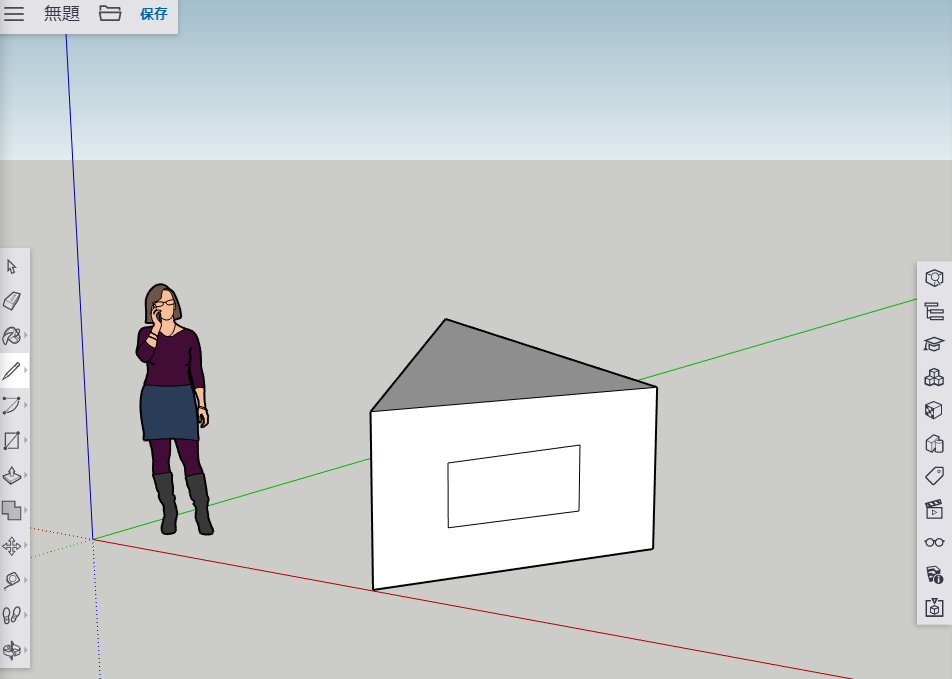Open a model via the folder icon

point(110,13)
